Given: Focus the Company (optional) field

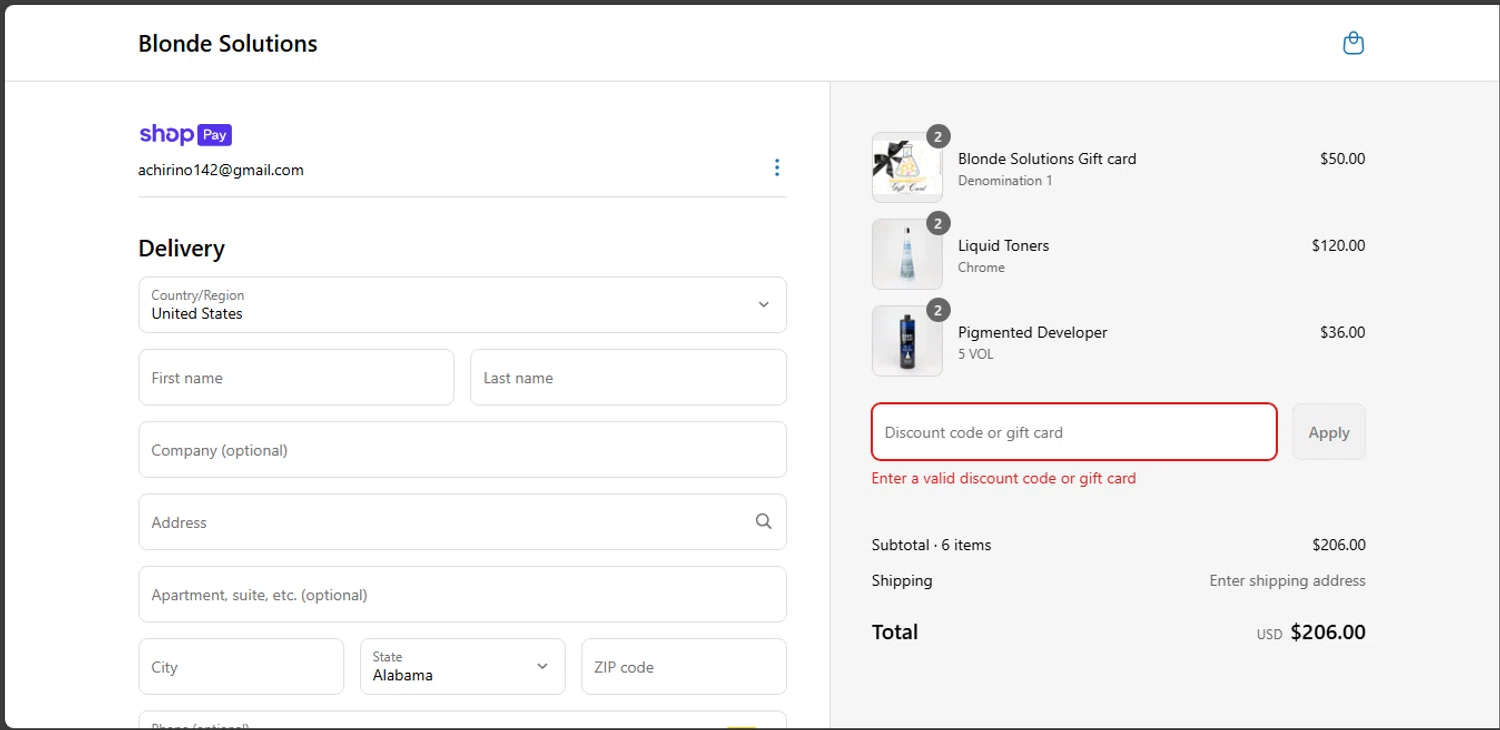Looking at the screenshot, I should pos(462,450).
